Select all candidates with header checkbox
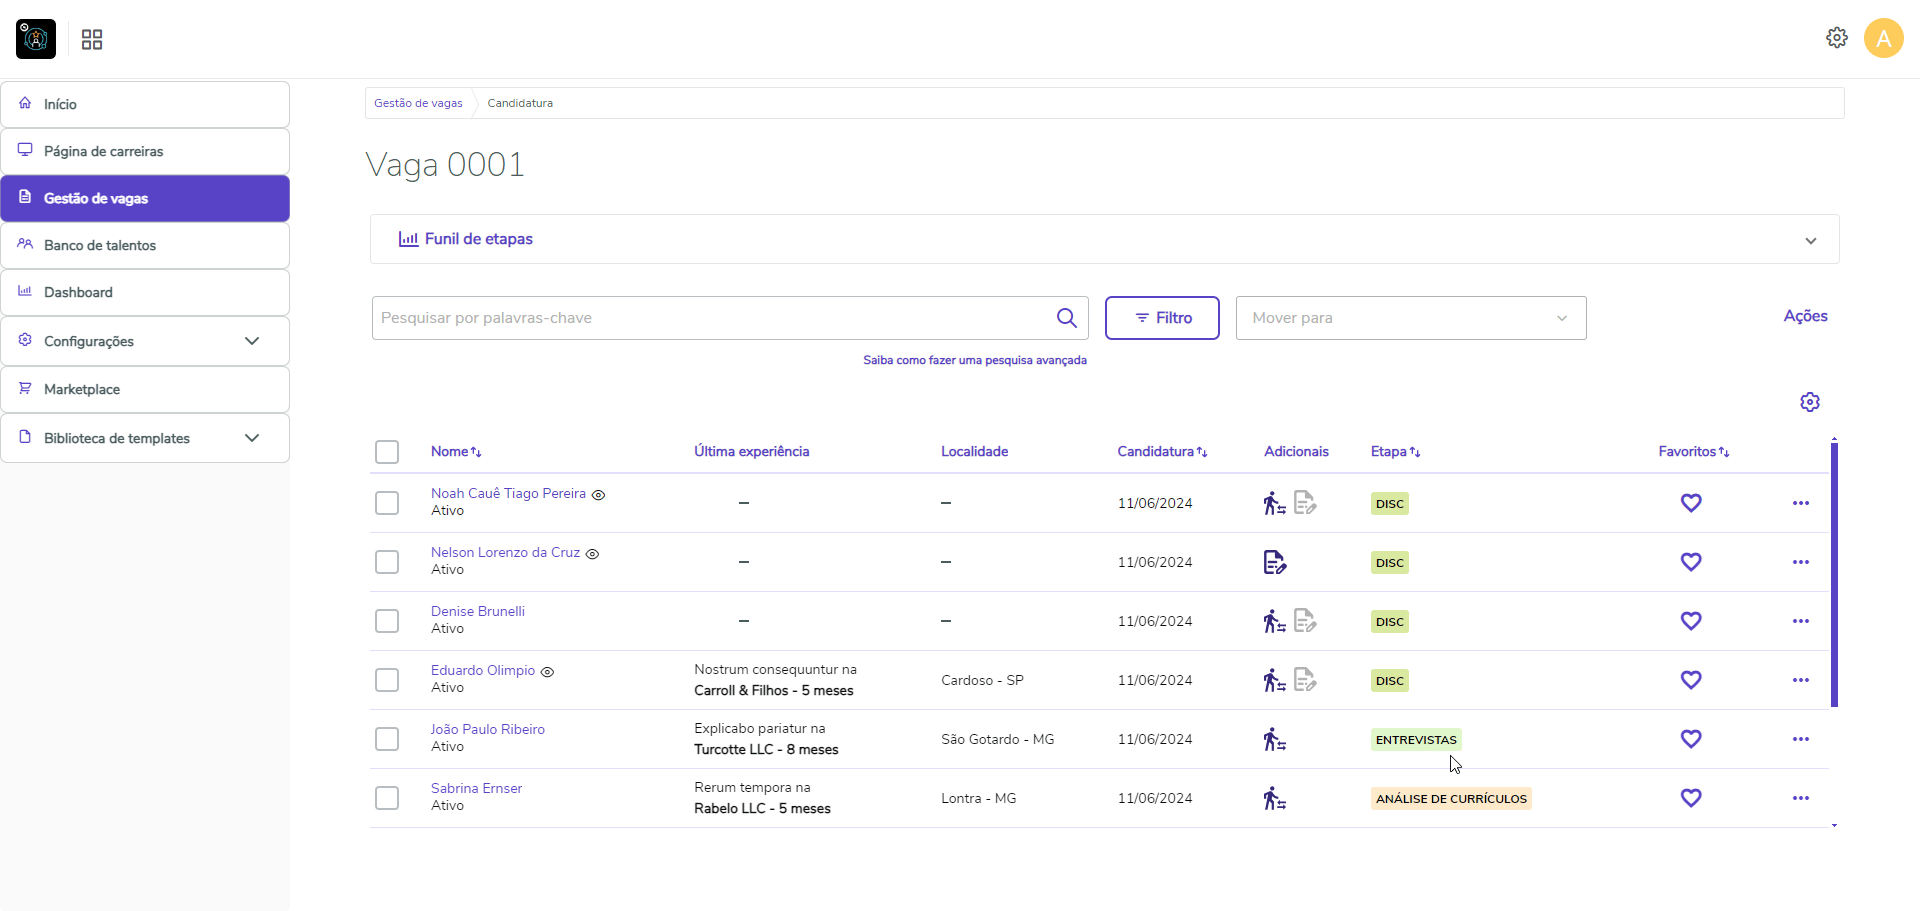 tap(387, 452)
